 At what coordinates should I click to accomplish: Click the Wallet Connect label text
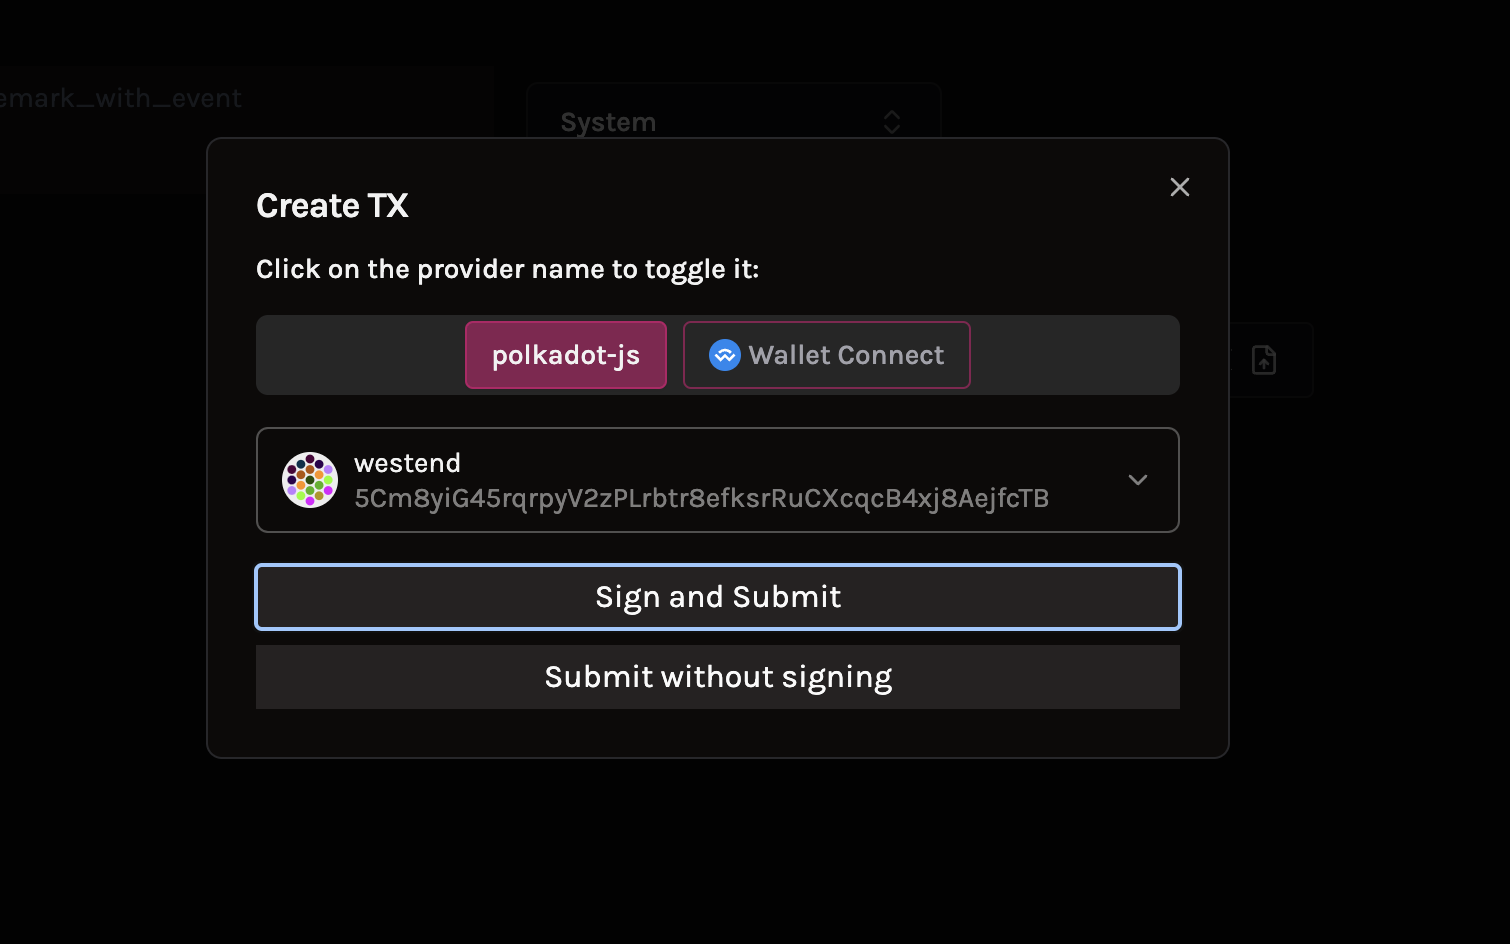pos(846,355)
